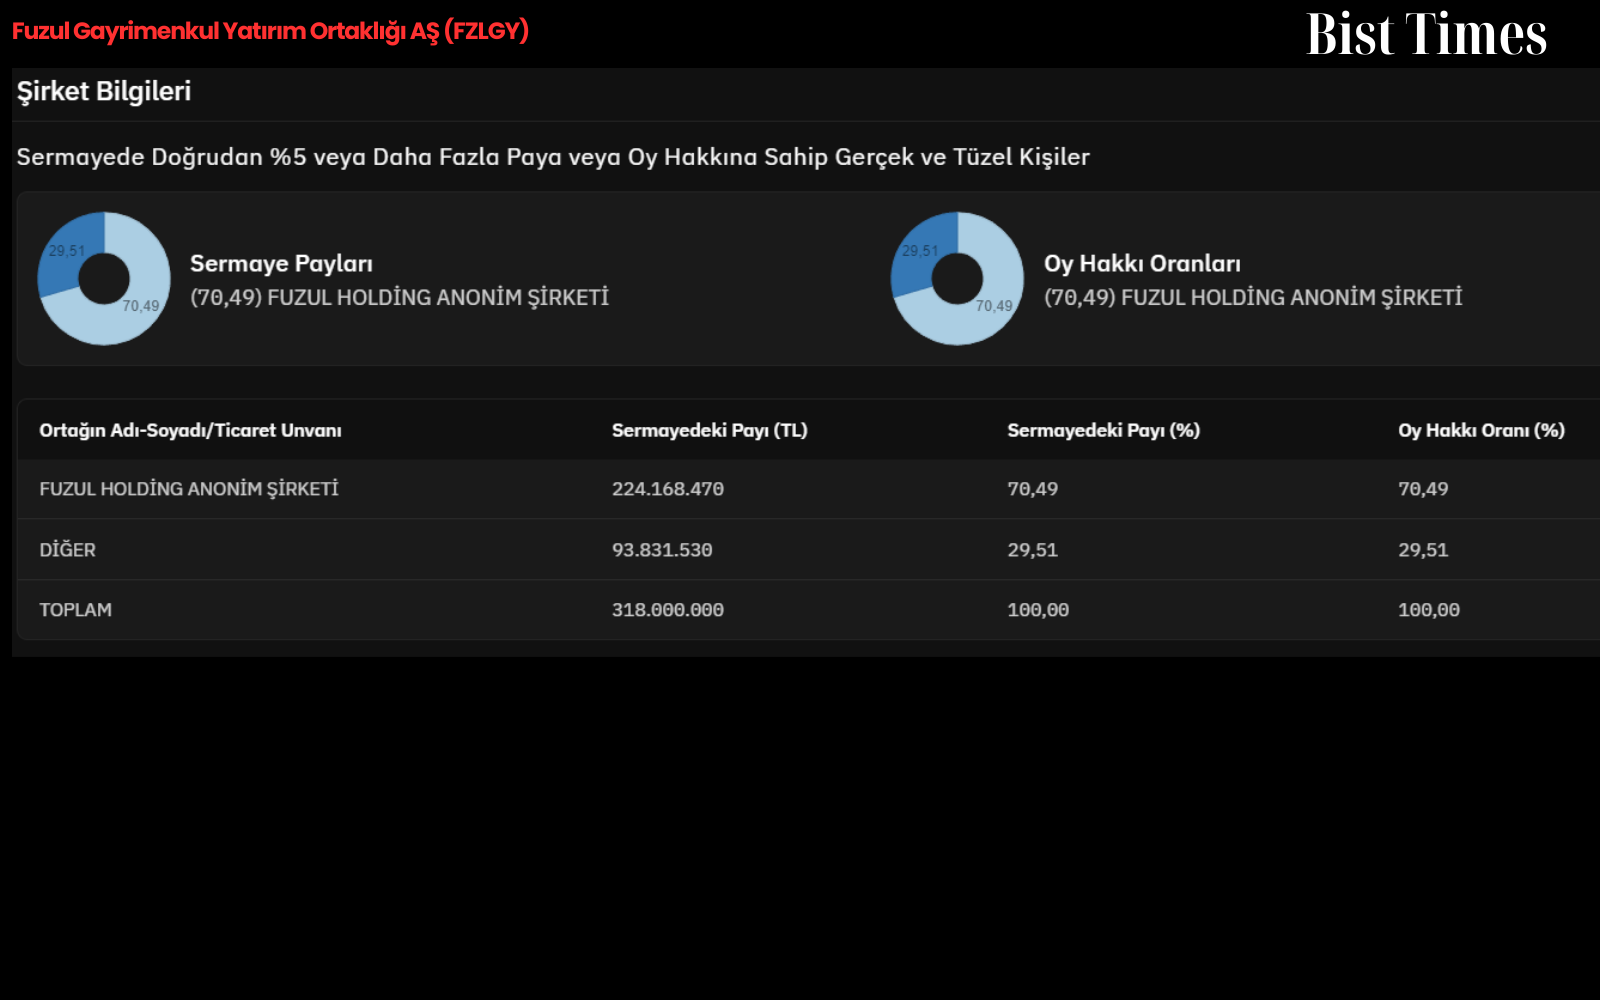The image size is (1600, 1000).
Task: Sort by Oy Hakkı Oranı (%) column header
Action: pyautogui.click(x=1481, y=431)
